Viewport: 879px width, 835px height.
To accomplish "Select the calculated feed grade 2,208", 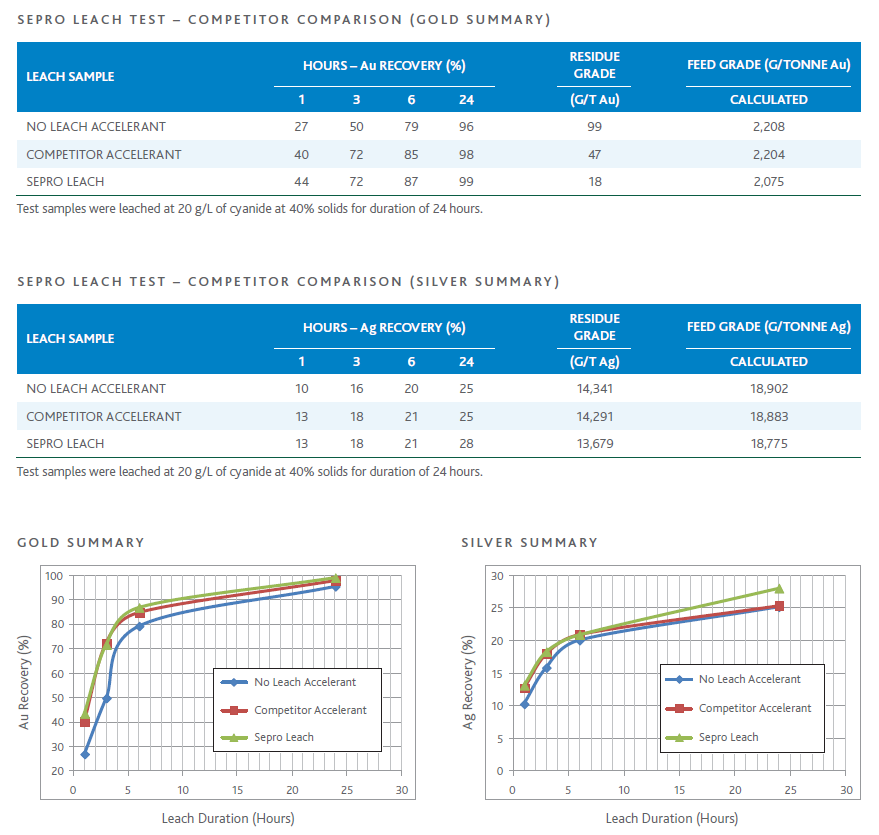I will click(769, 127).
